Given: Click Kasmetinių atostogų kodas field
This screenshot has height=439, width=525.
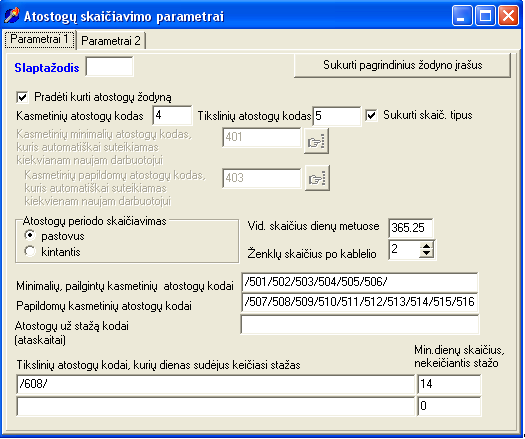Looking at the screenshot, I should point(172,116).
